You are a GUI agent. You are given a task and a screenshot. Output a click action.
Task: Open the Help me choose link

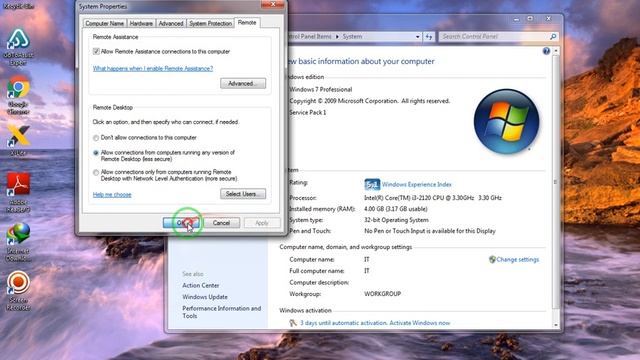(x=112, y=195)
